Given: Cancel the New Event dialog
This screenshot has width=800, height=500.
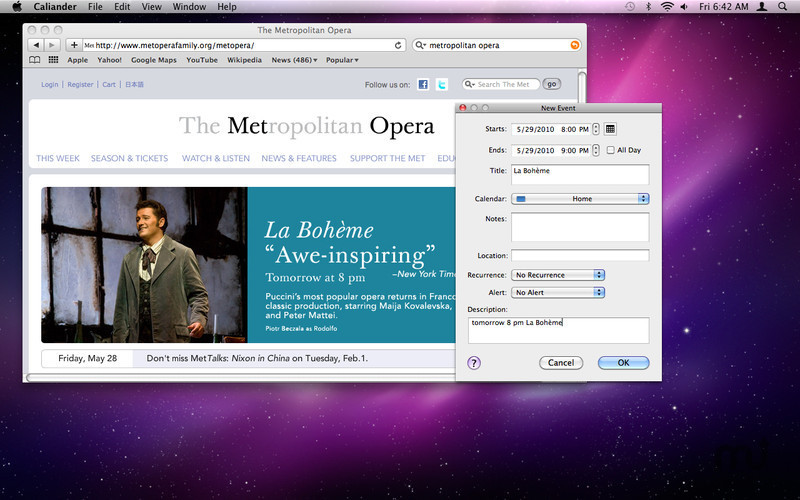Looking at the screenshot, I should 561,363.
